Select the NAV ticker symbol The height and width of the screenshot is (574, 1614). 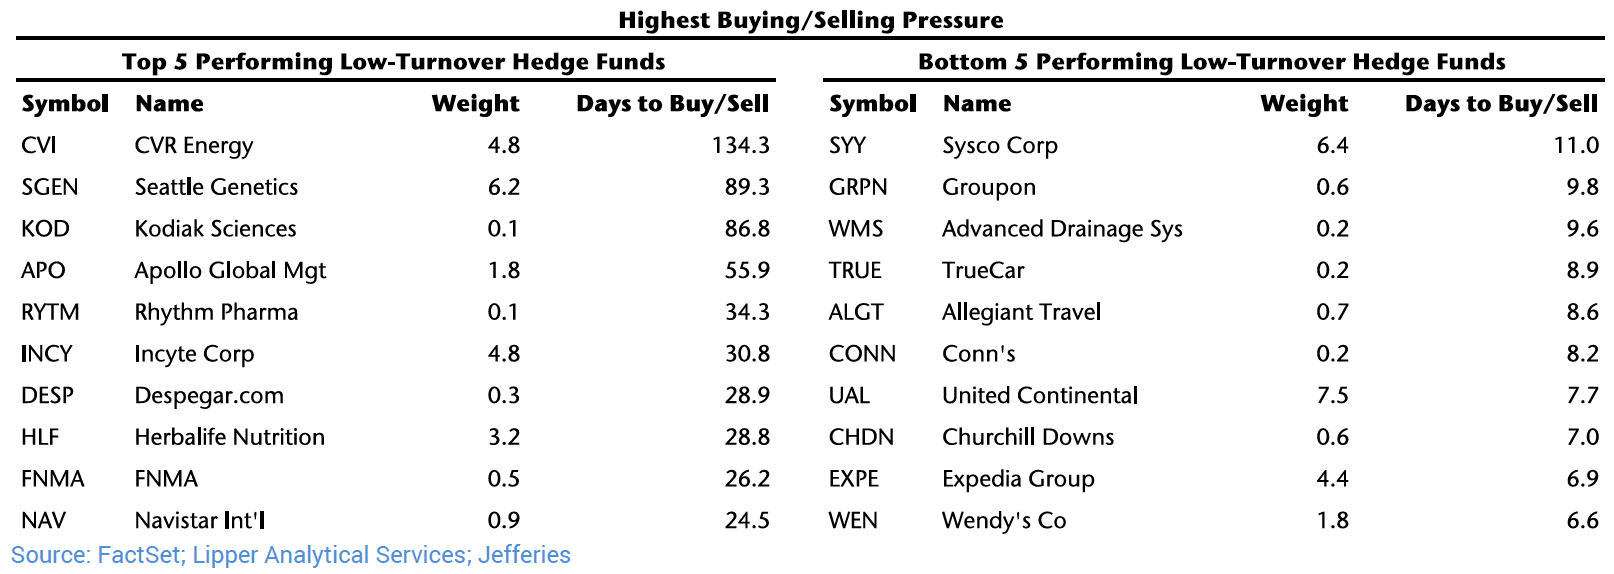pyautogui.click(x=43, y=521)
